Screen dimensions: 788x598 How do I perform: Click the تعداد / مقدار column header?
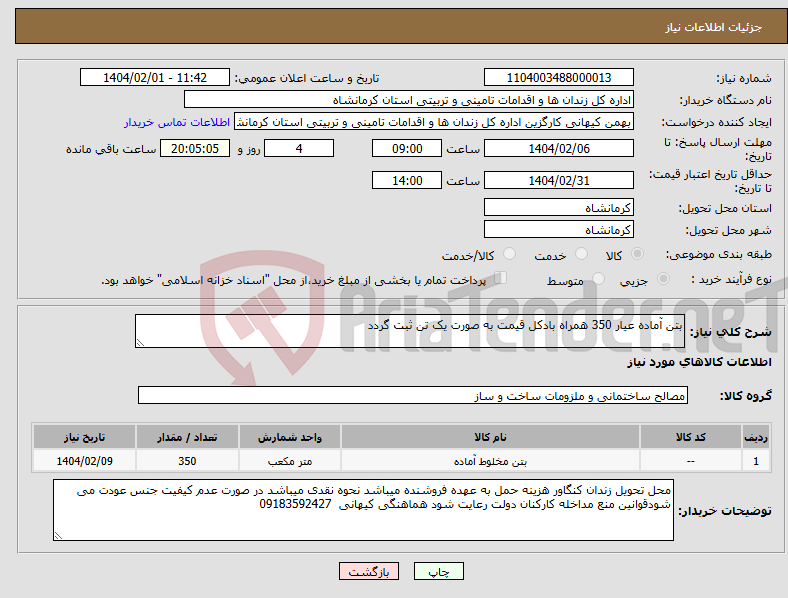point(187,437)
